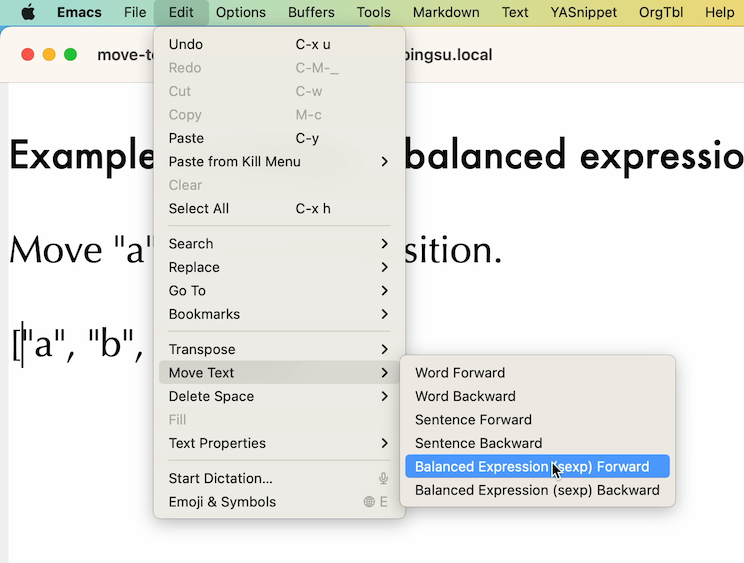Expand Paste from Kill Menu submenu
Image resolution: width=744 pixels, height=563 pixels.
(279, 162)
